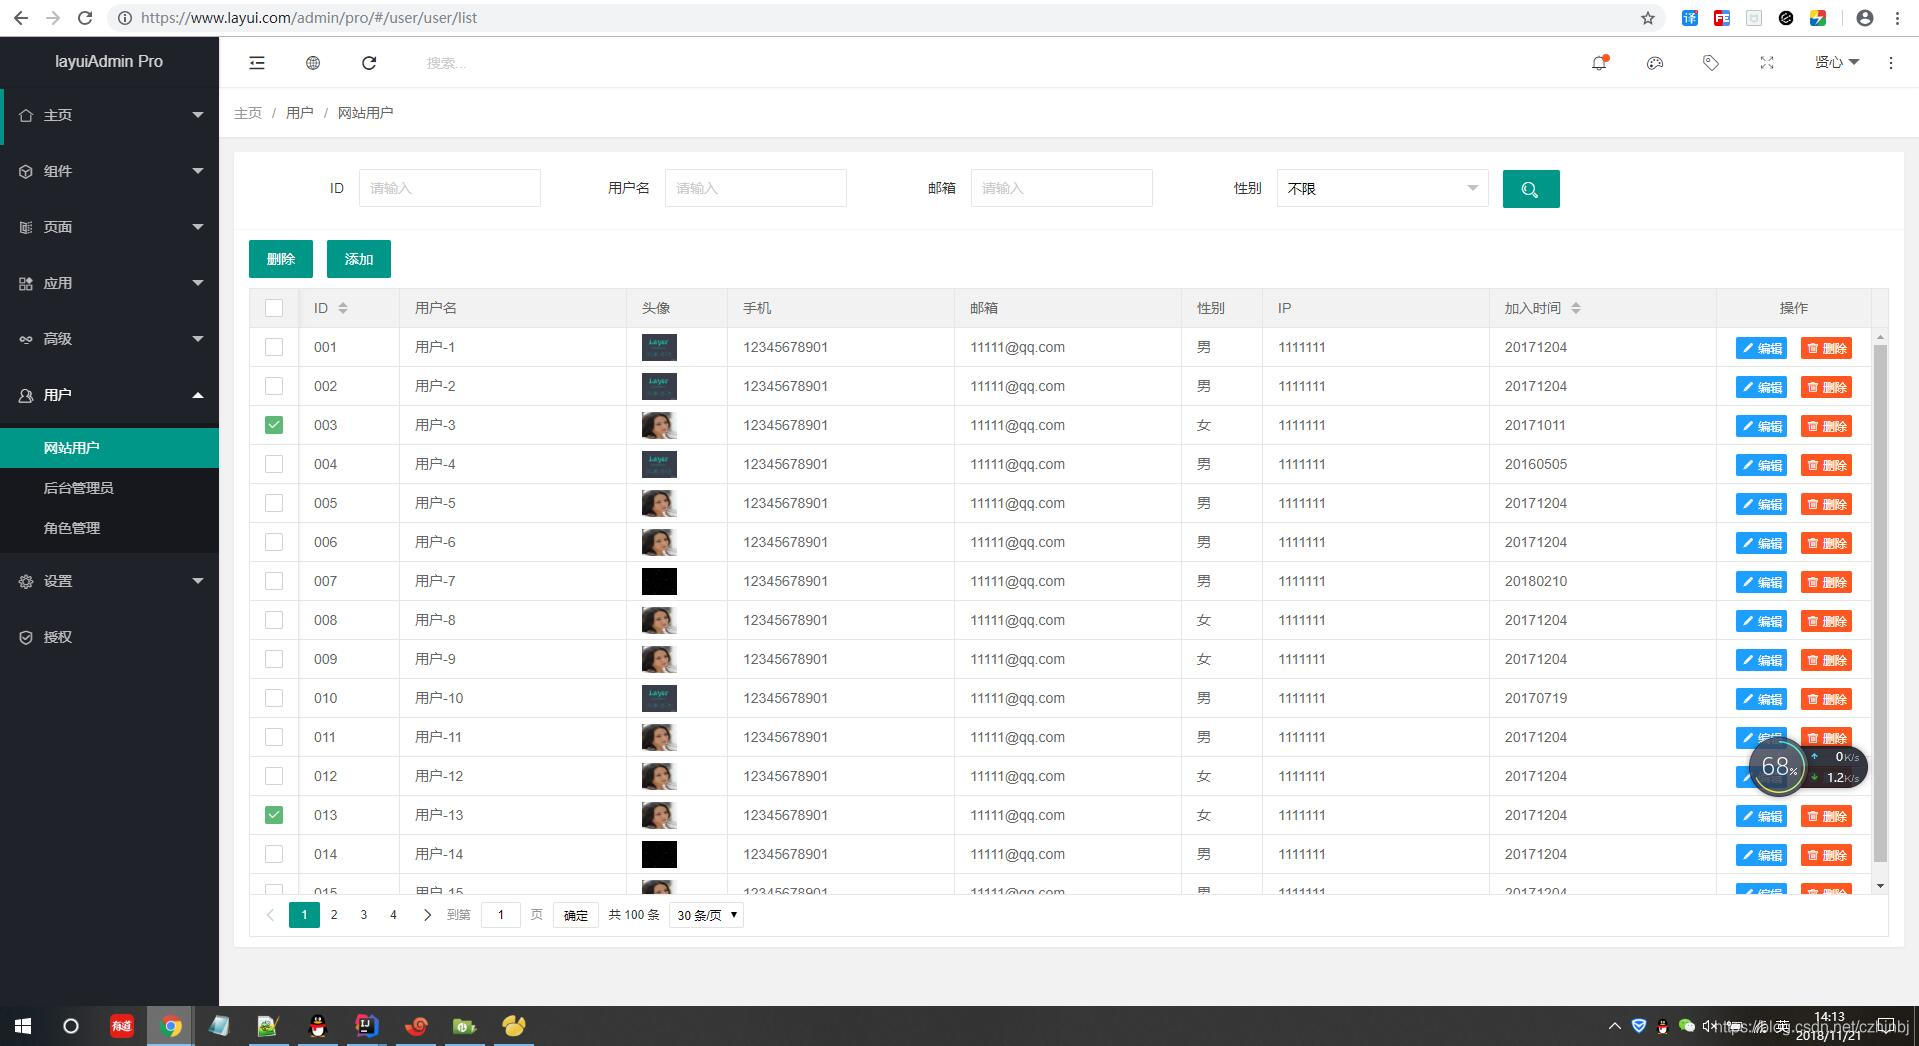Open the 性别 dropdown showing 不限
1919x1046 pixels.
1382,188
